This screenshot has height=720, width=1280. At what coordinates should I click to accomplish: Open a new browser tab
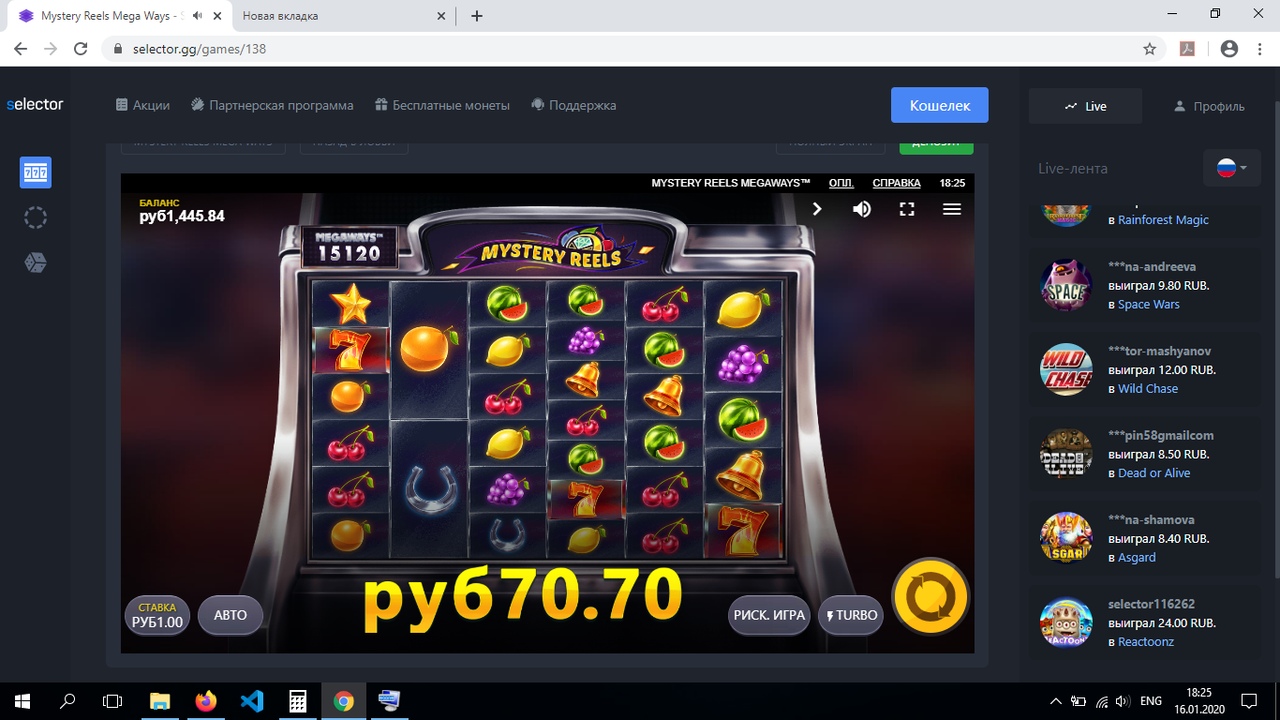point(477,16)
